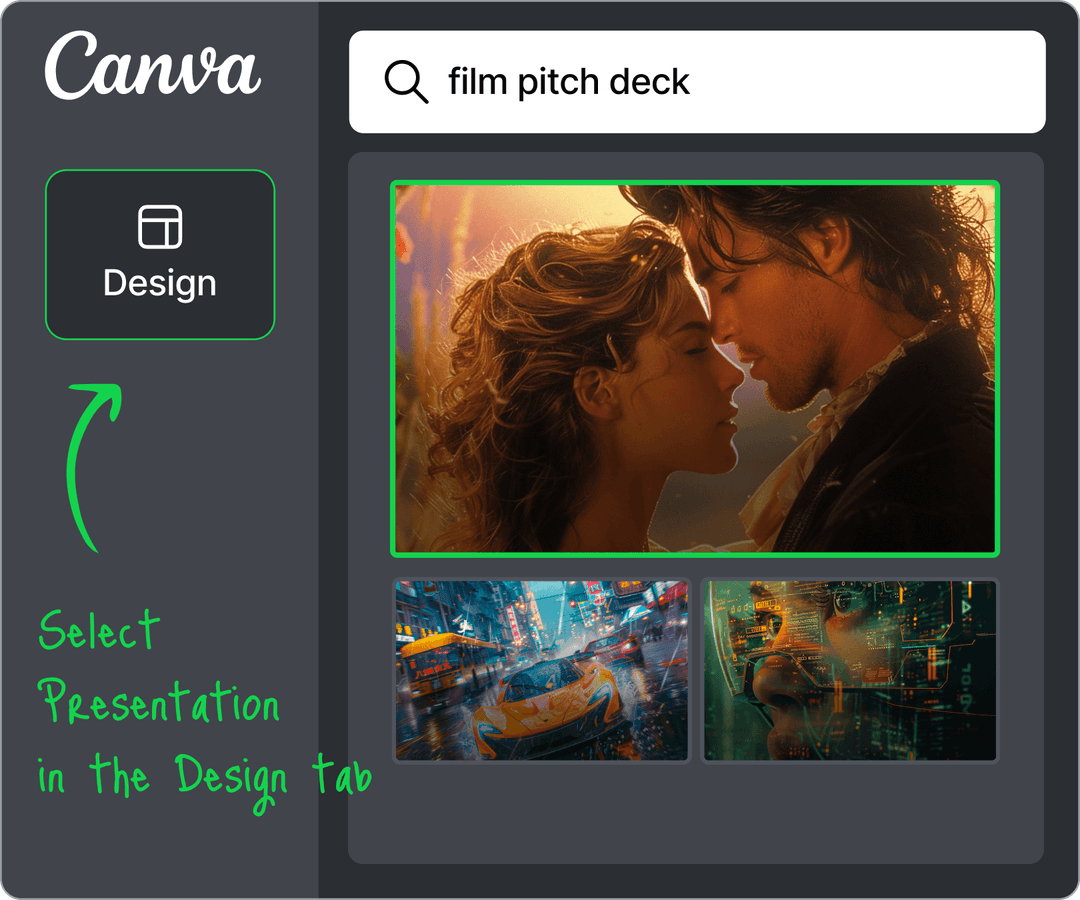The width and height of the screenshot is (1080, 900).
Task: Click the Design tab layout icon
Action: tap(160, 227)
